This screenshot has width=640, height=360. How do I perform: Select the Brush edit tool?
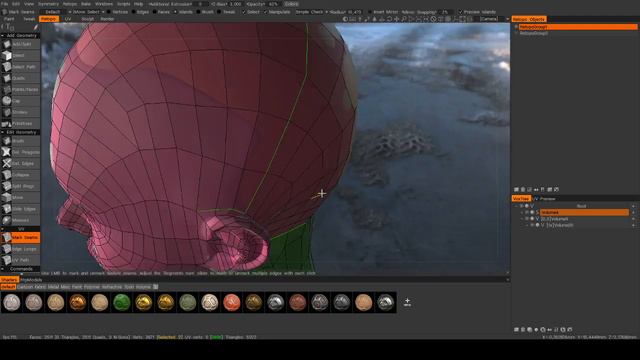pyautogui.click(x=20, y=141)
